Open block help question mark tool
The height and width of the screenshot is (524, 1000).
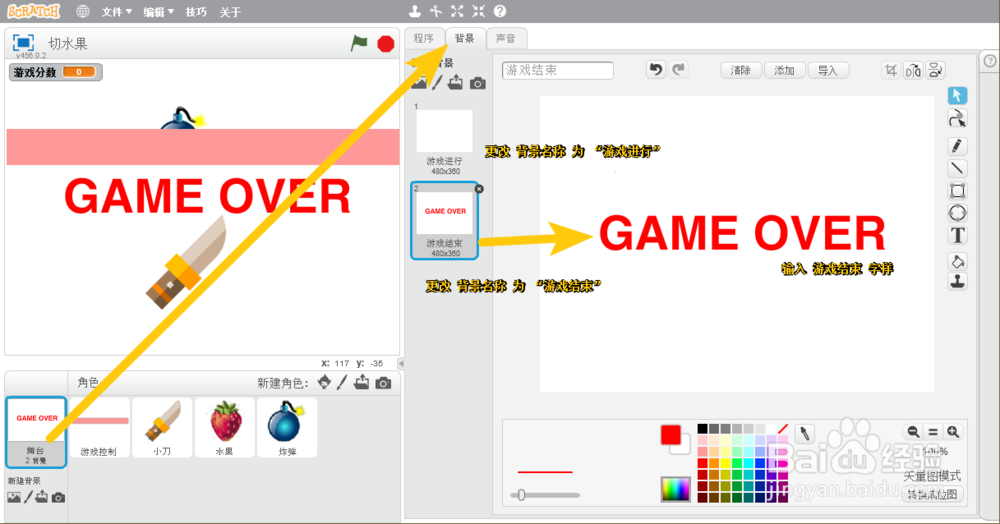500,11
